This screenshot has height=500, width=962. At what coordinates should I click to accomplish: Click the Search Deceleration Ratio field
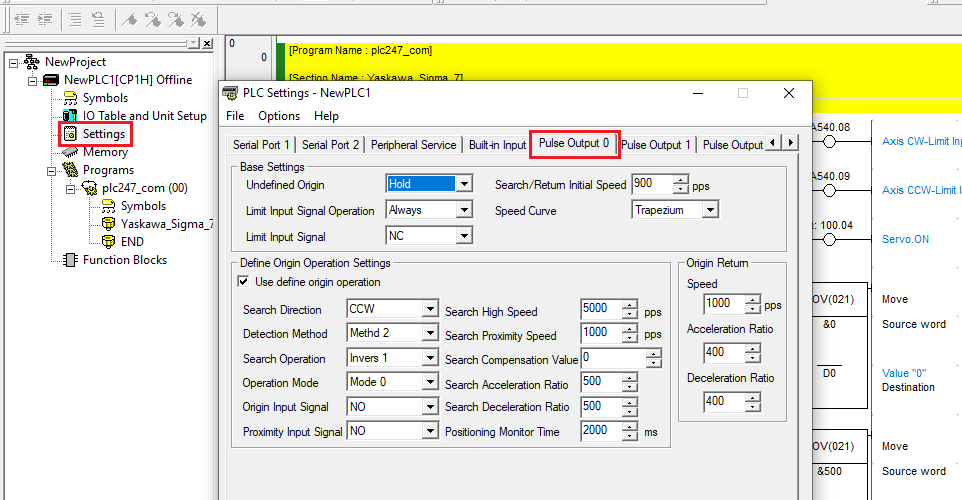coord(601,407)
